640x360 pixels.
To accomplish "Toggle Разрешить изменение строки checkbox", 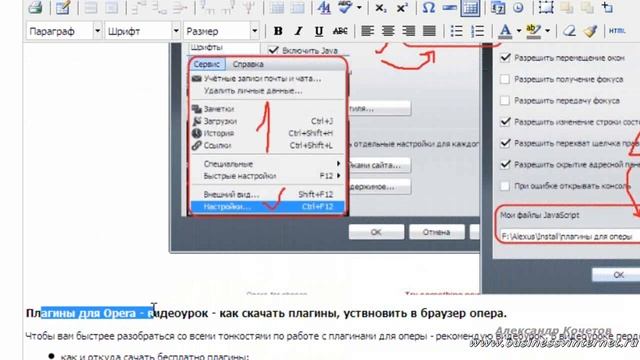I will pyautogui.click(x=505, y=122).
